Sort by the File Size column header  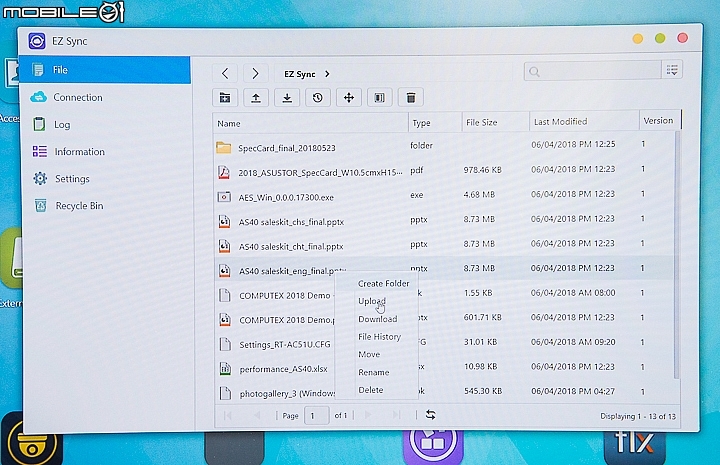coord(495,122)
